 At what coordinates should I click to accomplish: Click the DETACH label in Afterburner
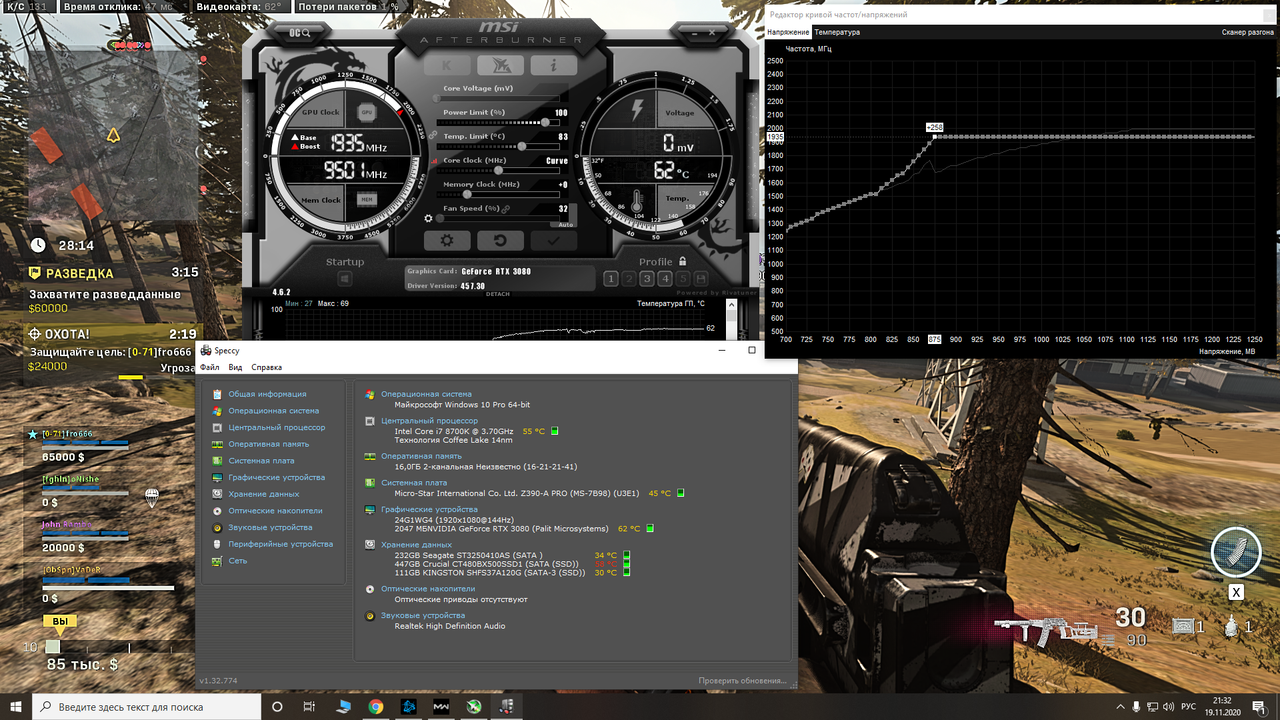[497, 294]
